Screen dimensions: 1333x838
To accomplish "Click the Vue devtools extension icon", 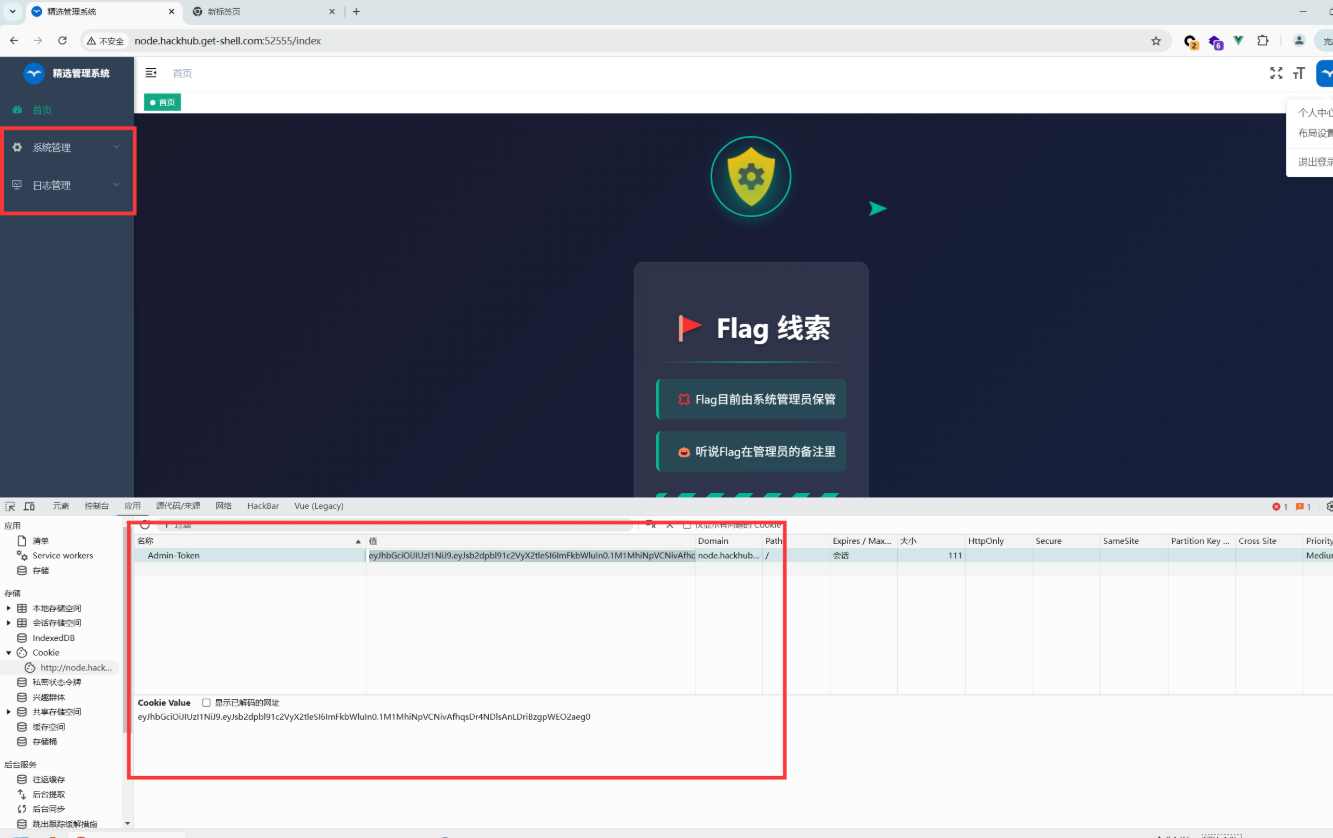I will [1238, 41].
